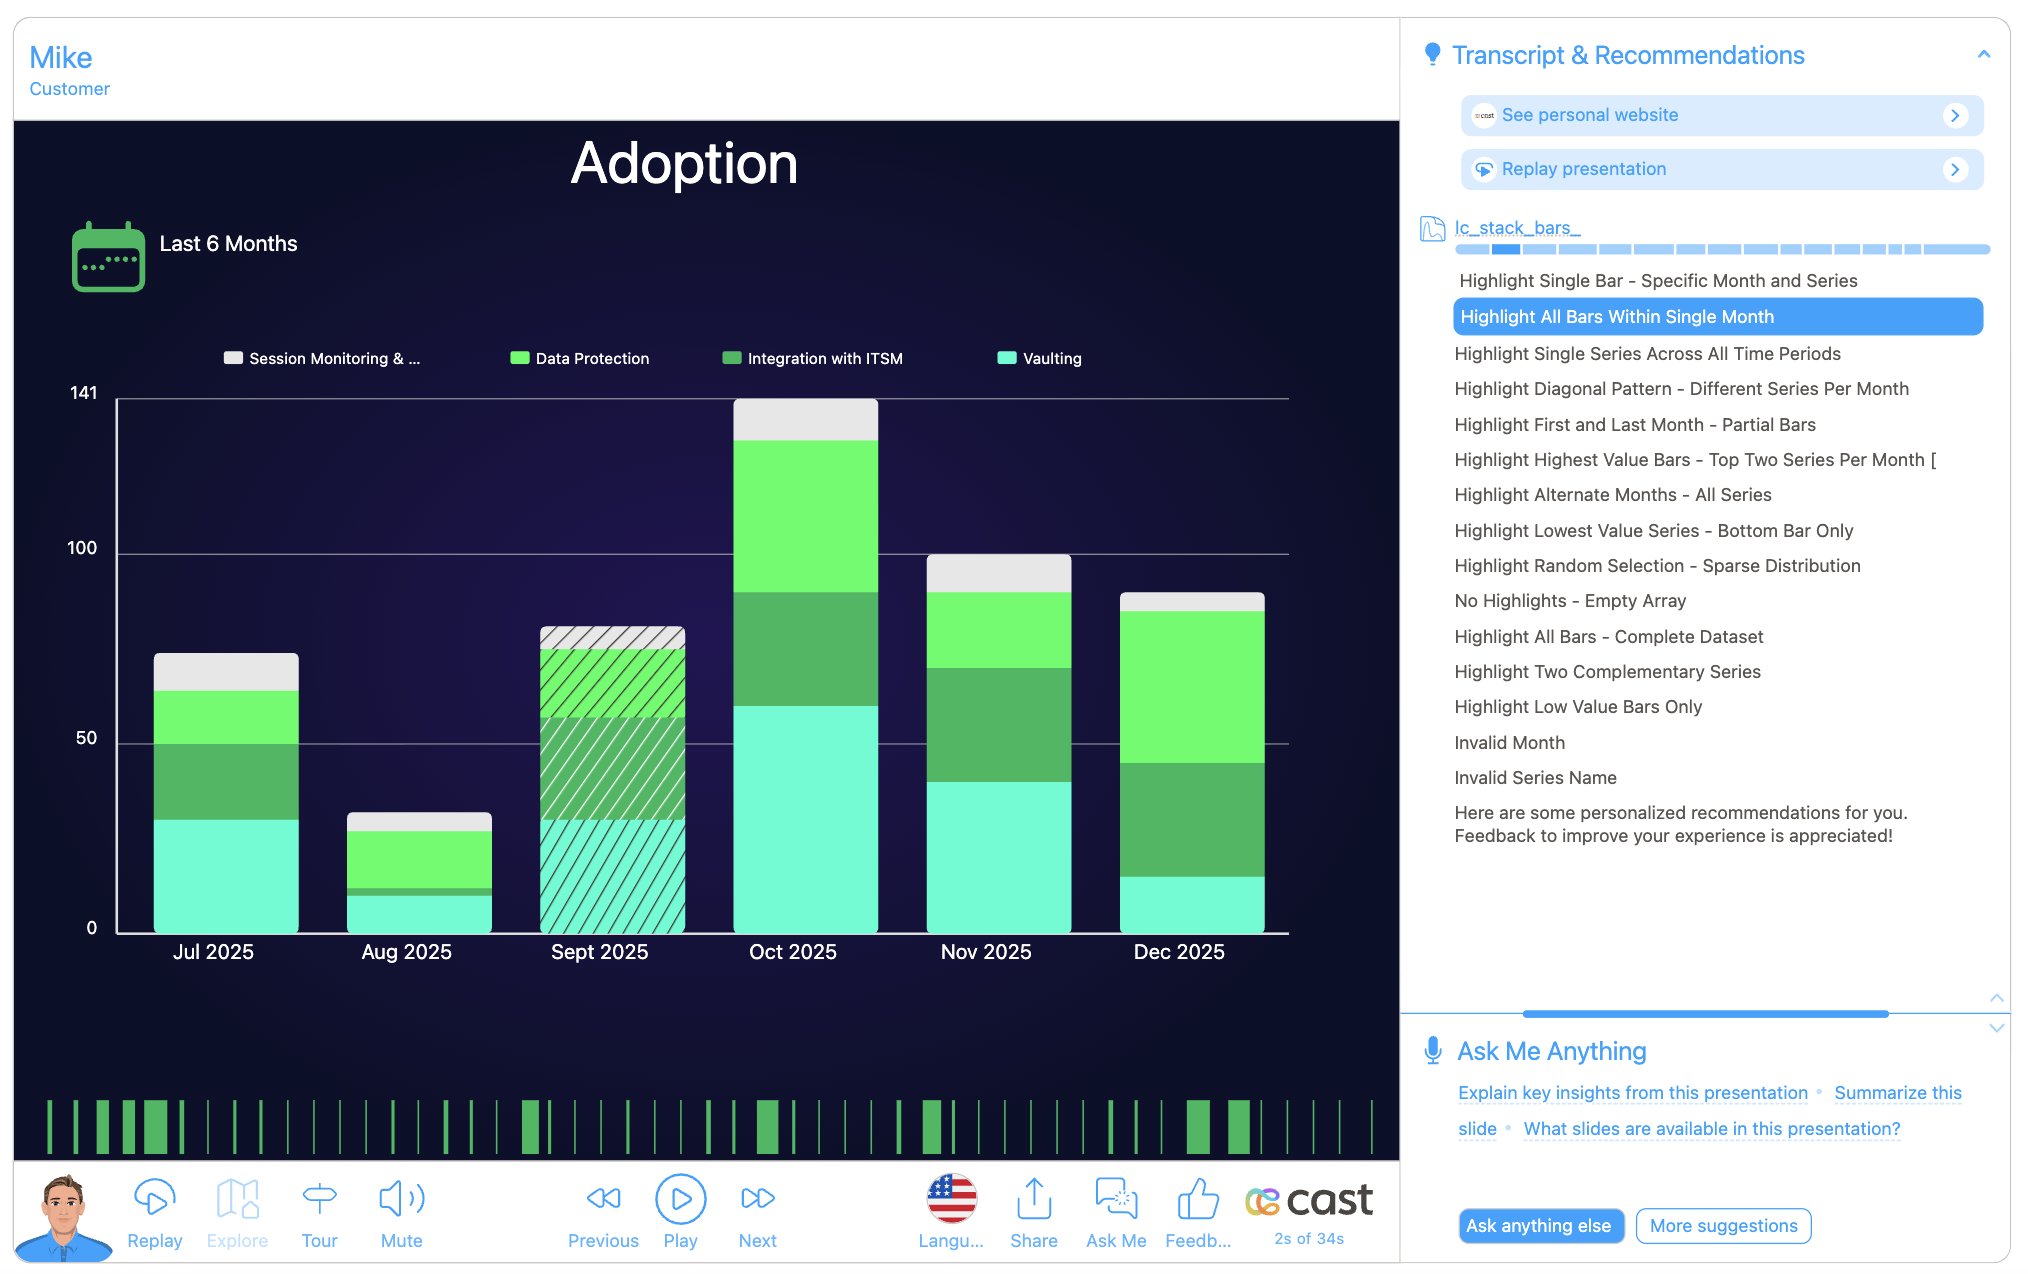Image resolution: width=2028 pixels, height=1274 pixels.
Task: Go to the Previous slide
Action: (603, 1198)
